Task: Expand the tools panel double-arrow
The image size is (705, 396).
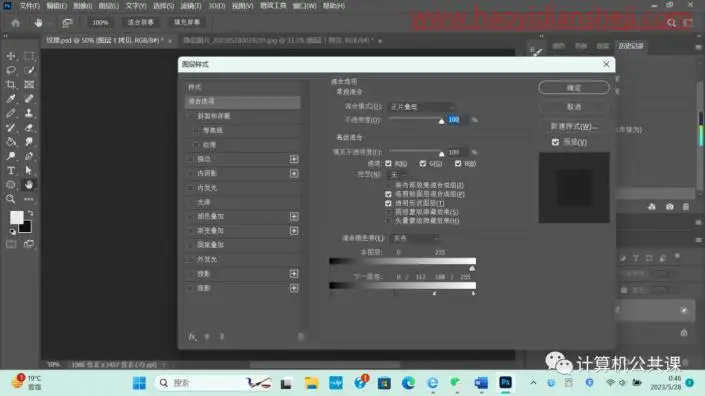Action: (x=5, y=36)
